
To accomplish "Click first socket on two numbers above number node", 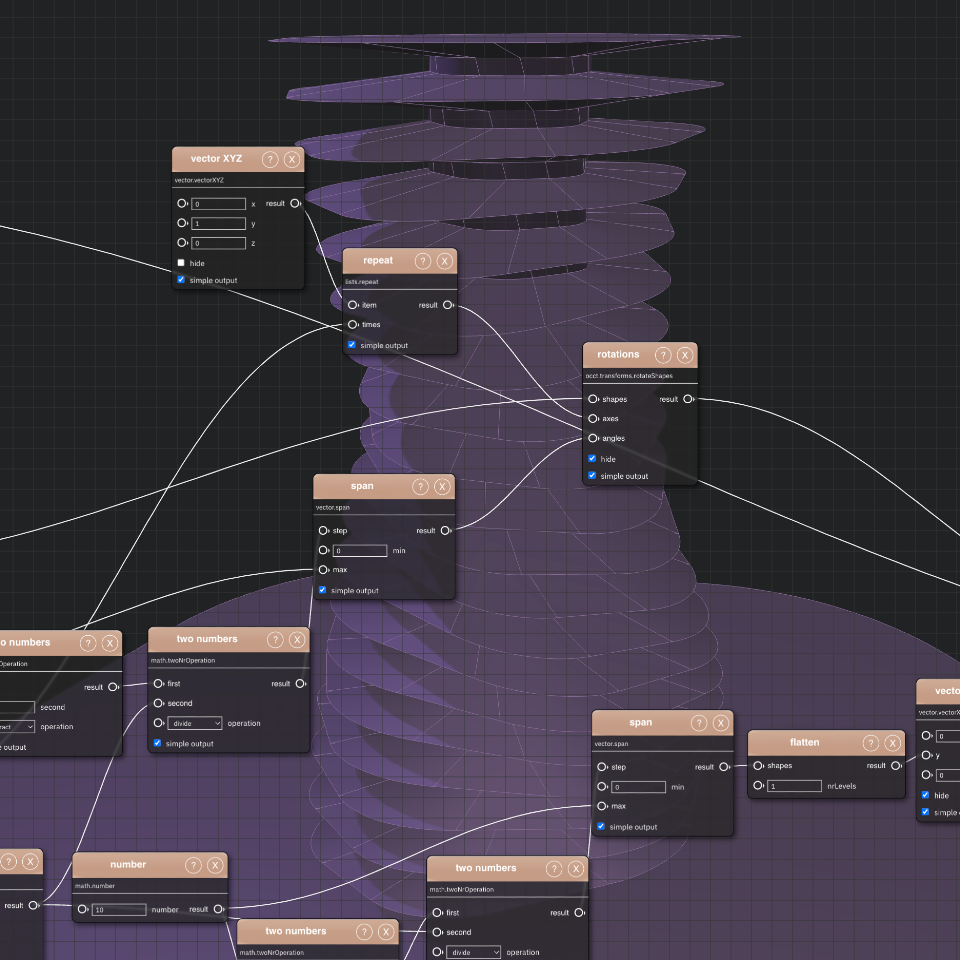I will [158, 684].
